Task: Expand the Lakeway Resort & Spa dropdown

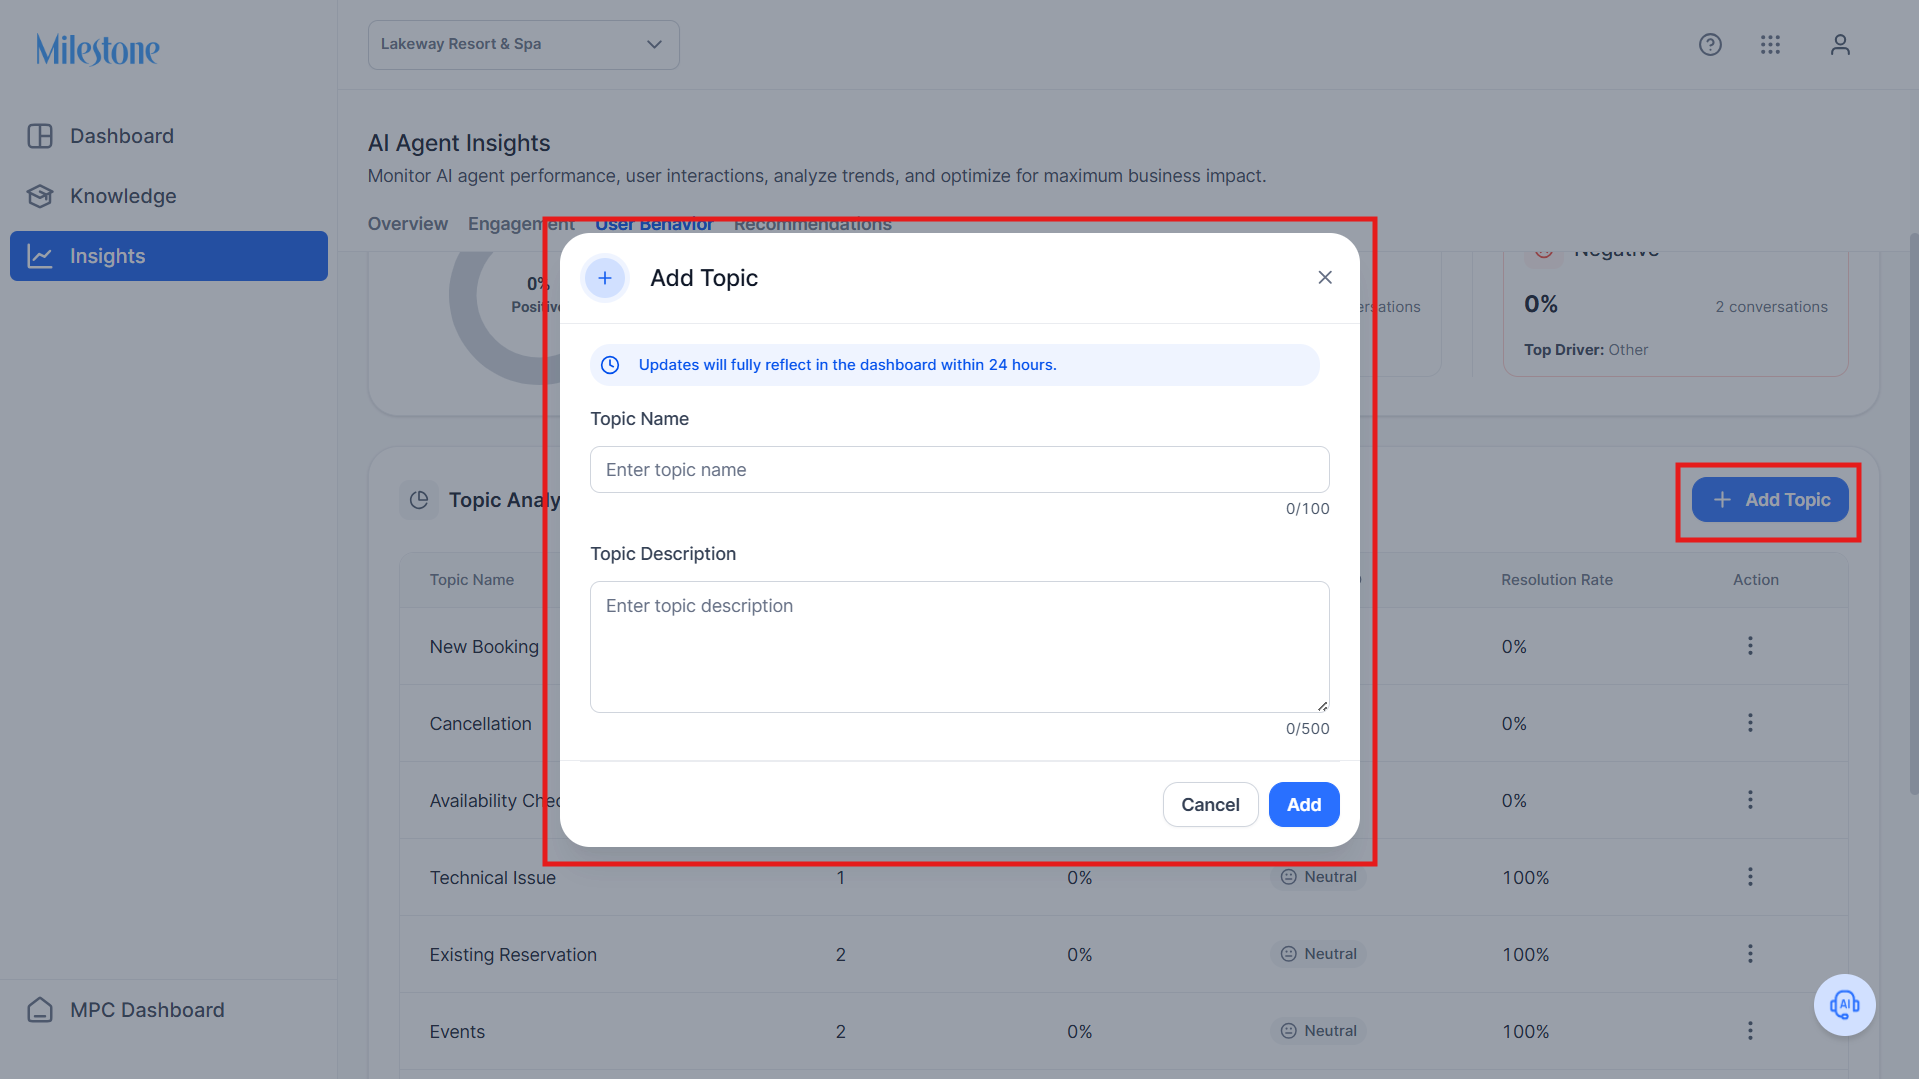Action: coord(523,45)
